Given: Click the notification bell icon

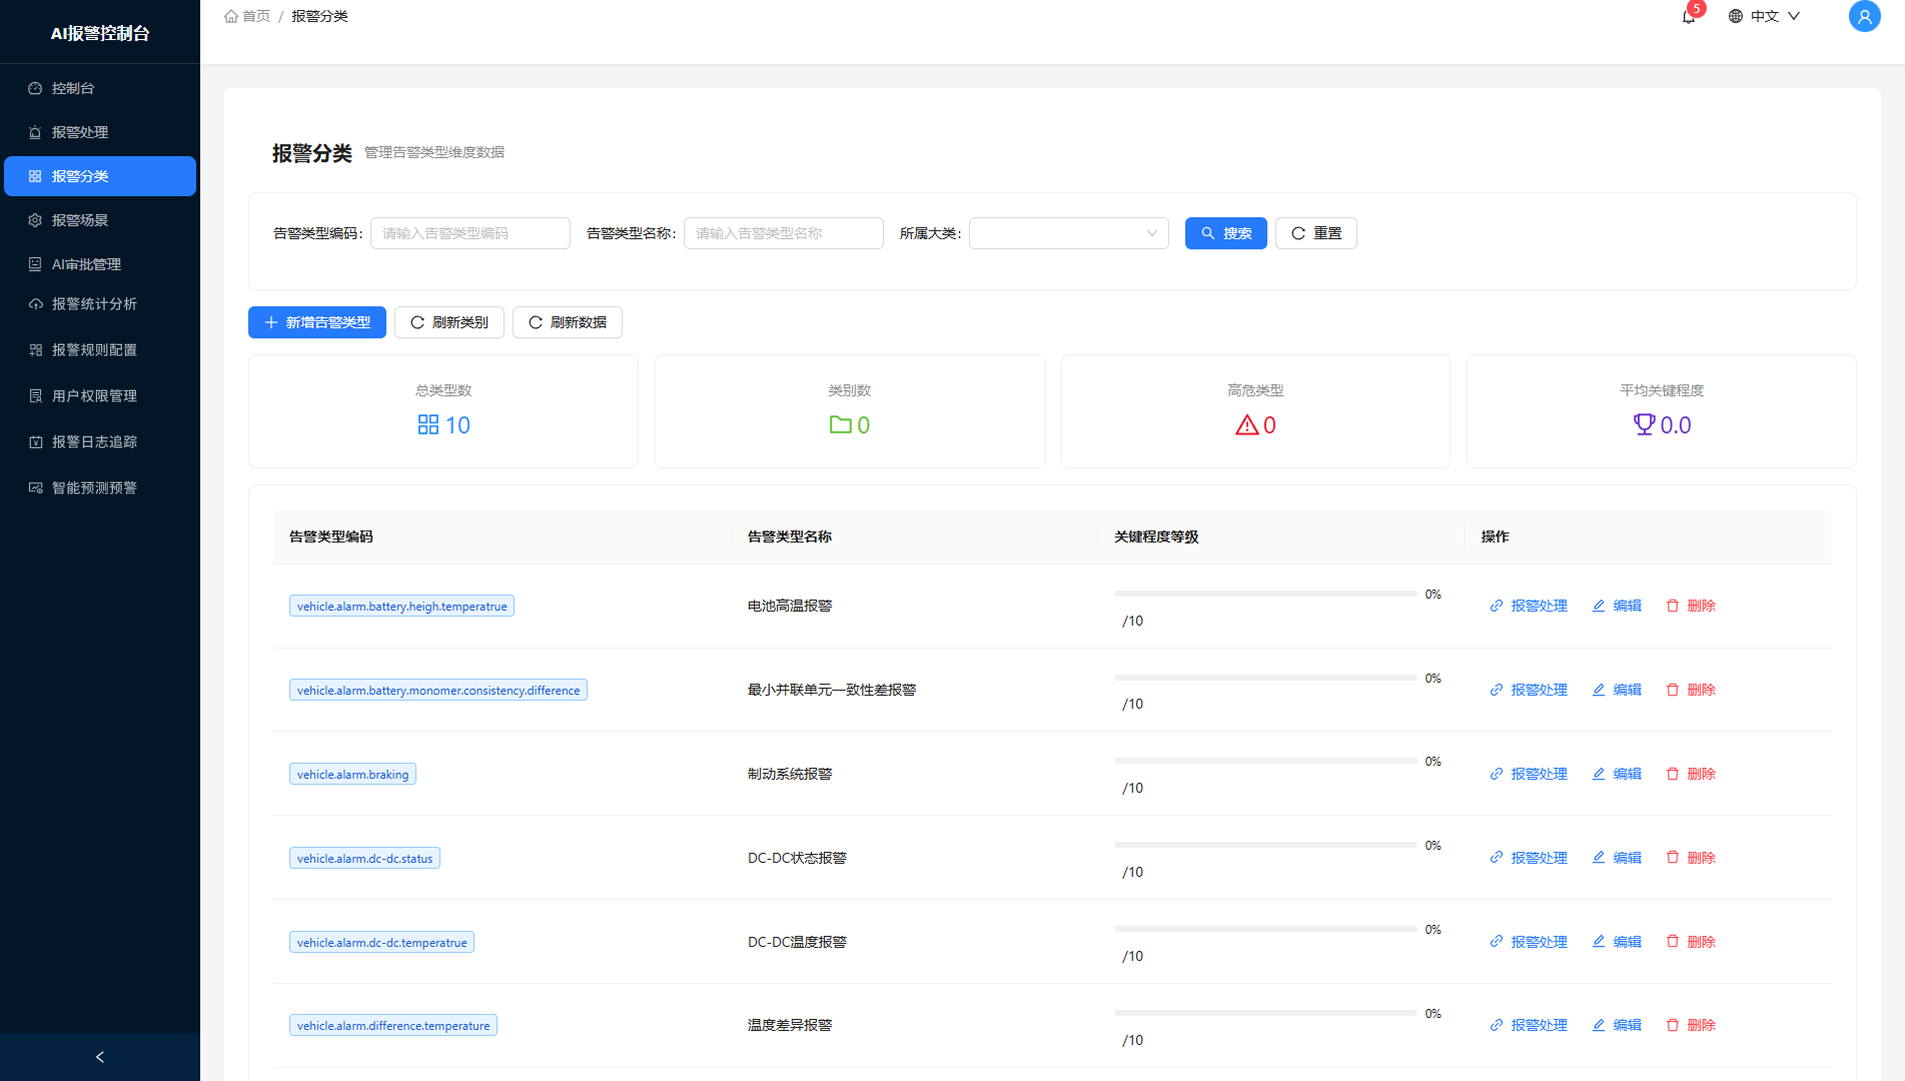Looking at the screenshot, I should (x=1688, y=17).
